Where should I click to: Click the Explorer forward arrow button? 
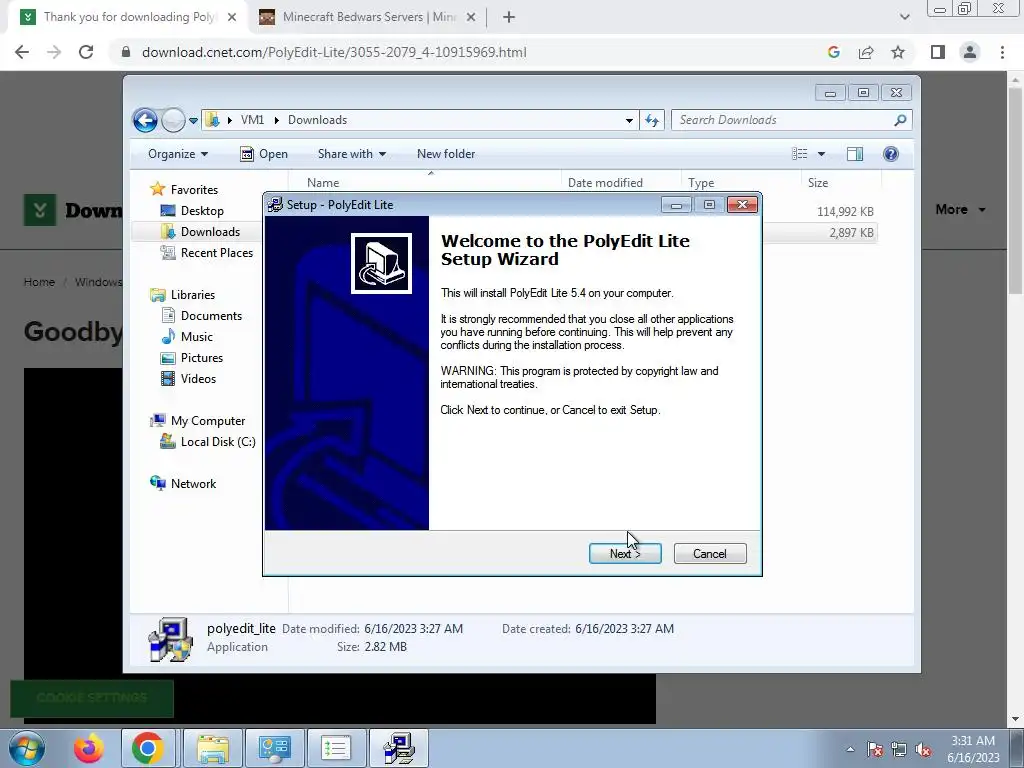[x=173, y=120]
